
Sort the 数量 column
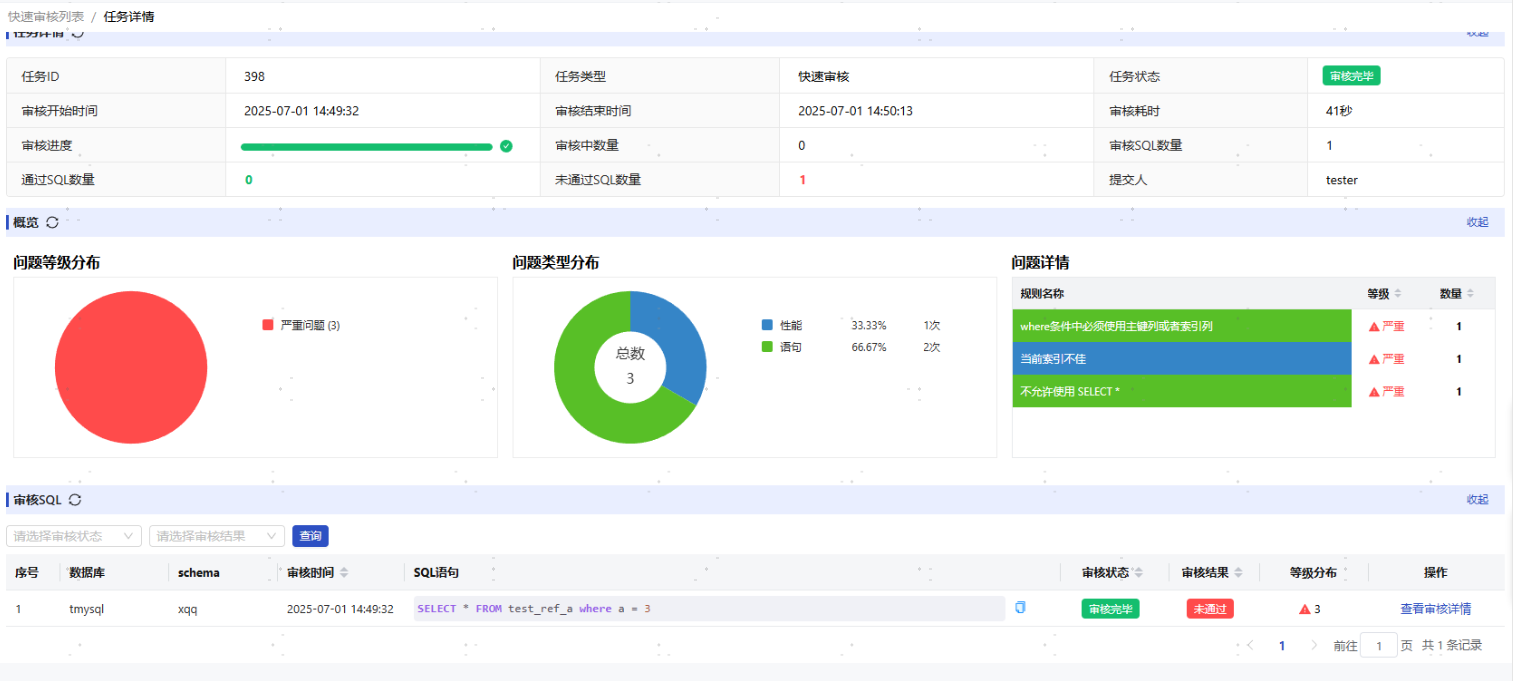coord(1470,294)
